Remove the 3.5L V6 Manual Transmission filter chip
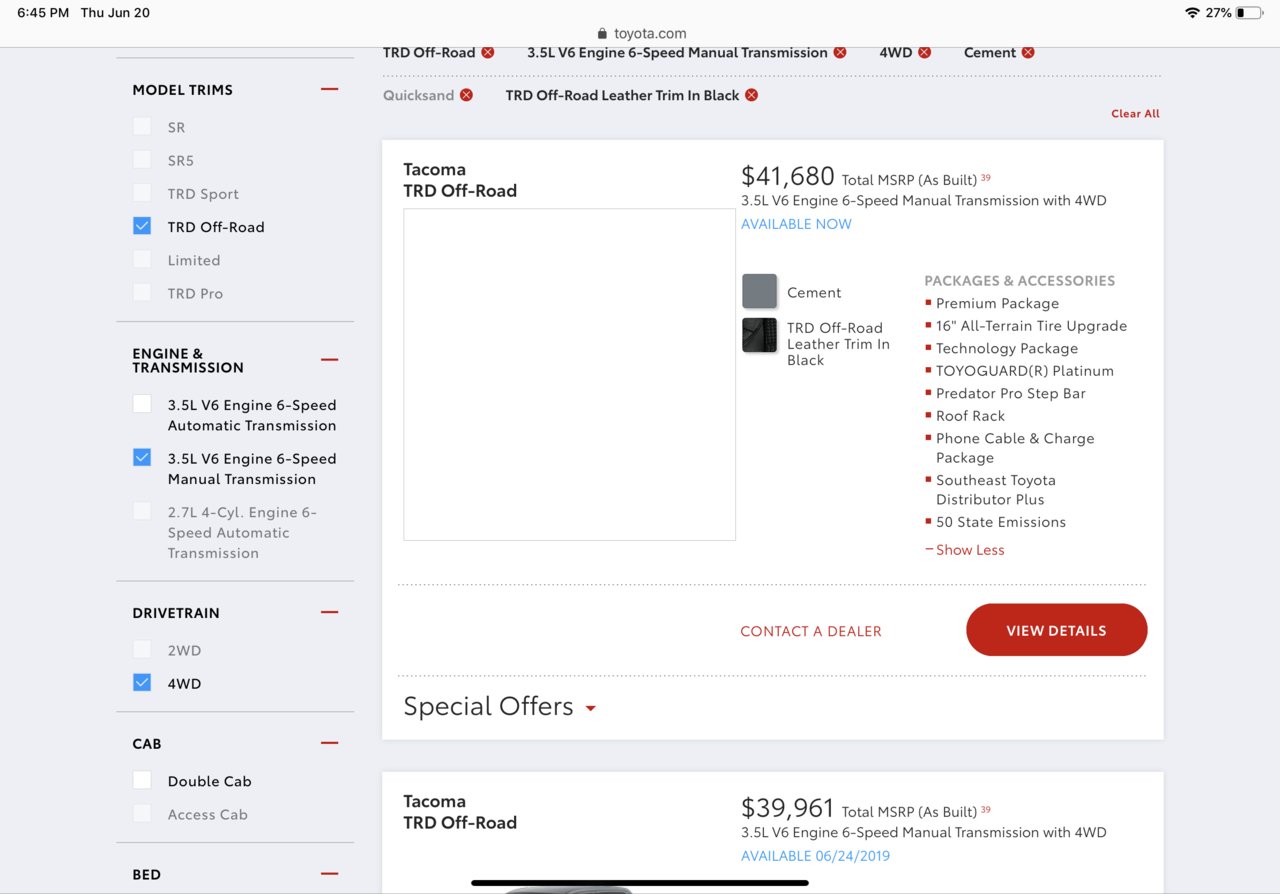The image size is (1280, 894). (840, 53)
